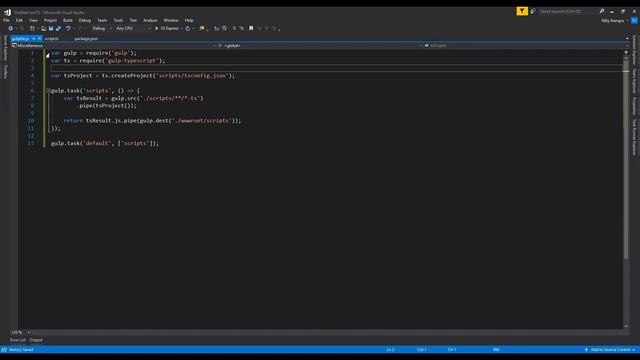Open the Debug menu
The height and width of the screenshot is (360, 640).
(85, 20)
